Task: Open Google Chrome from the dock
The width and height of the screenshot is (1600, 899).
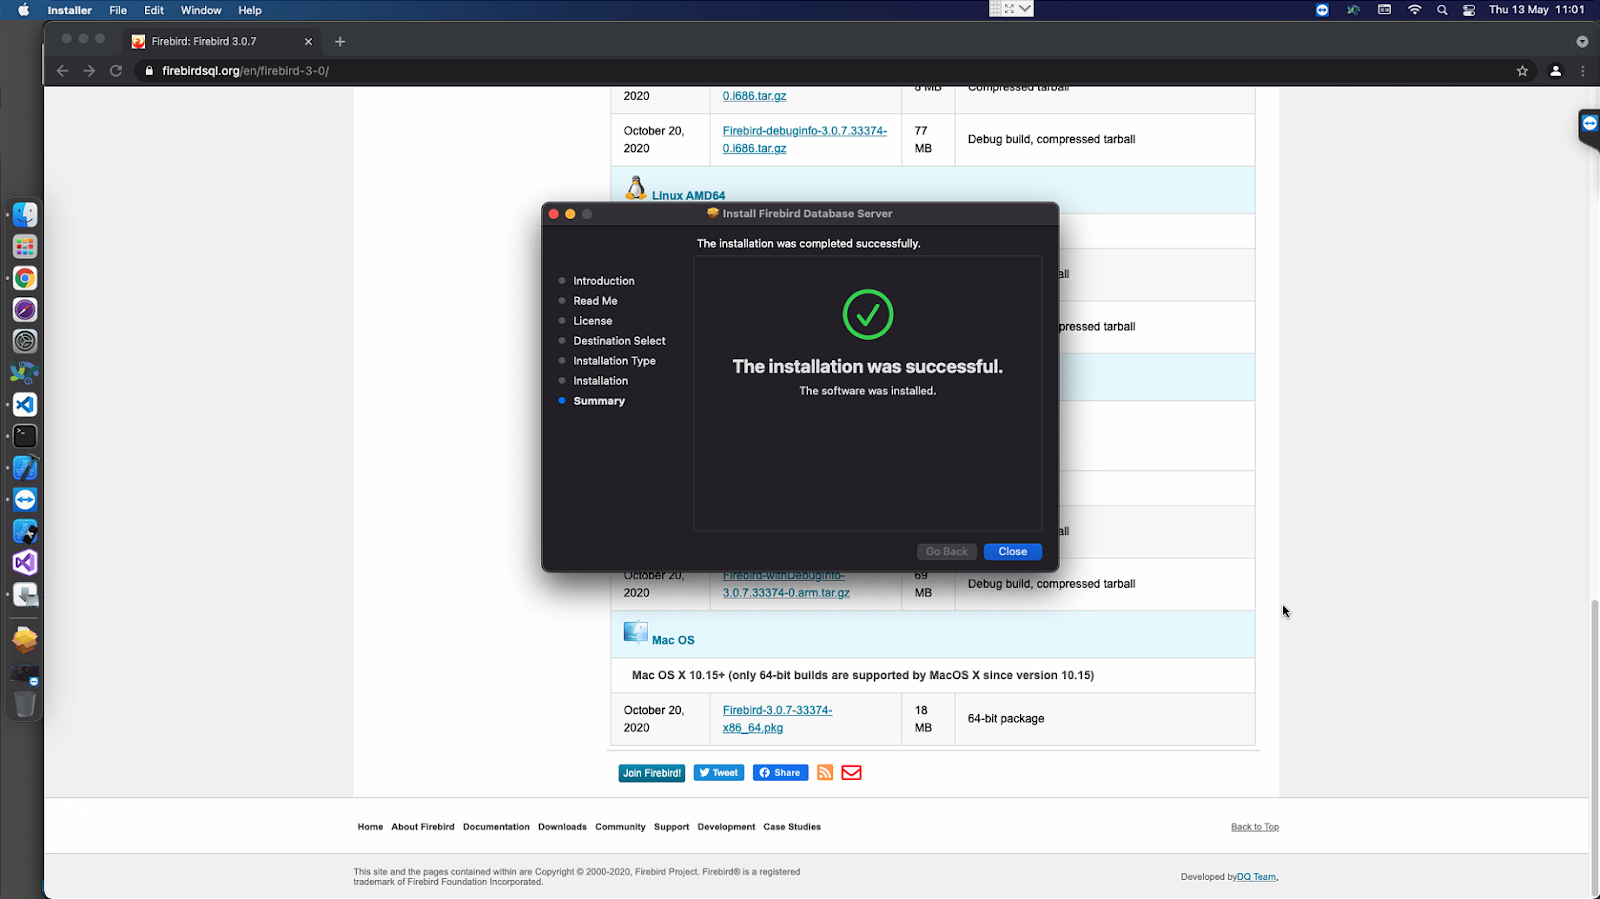Action: click(x=25, y=278)
